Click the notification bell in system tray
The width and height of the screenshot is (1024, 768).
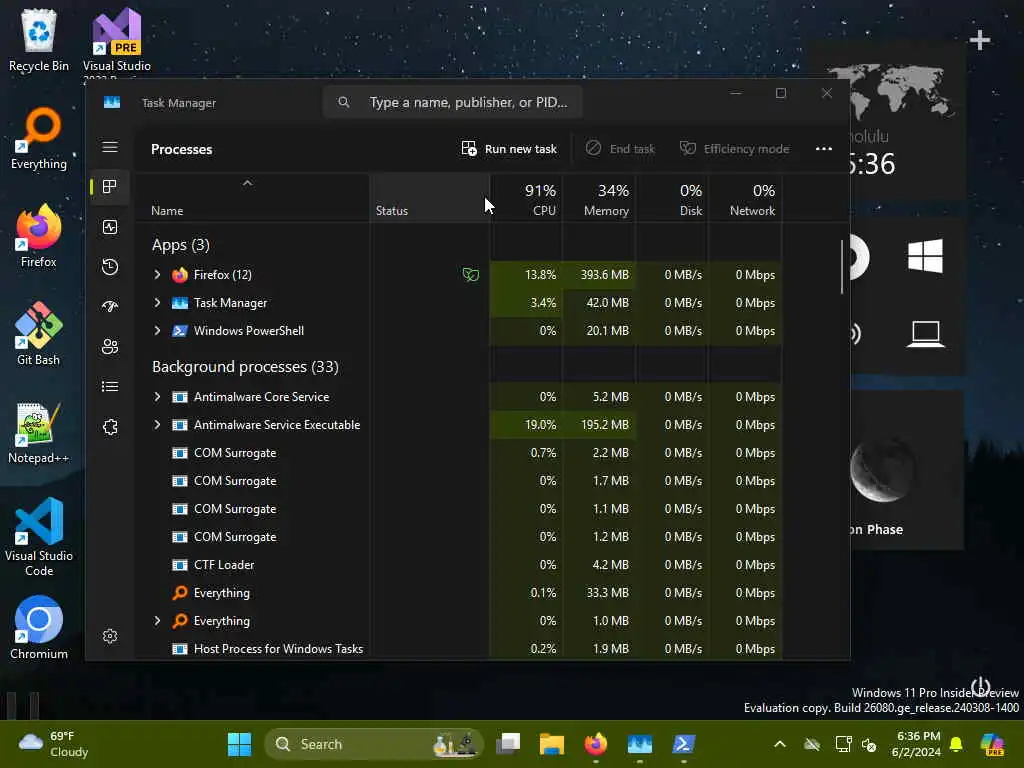(x=956, y=744)
